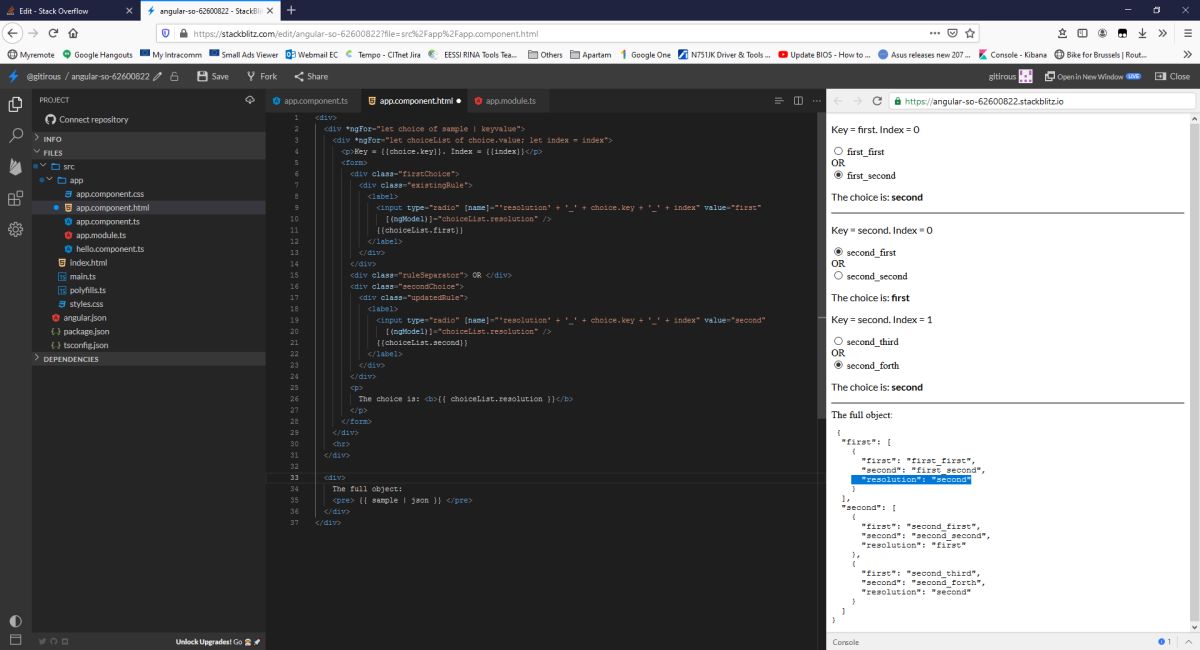Click Connect repository
Screen dimensions: 1200x650
point(87,120)
